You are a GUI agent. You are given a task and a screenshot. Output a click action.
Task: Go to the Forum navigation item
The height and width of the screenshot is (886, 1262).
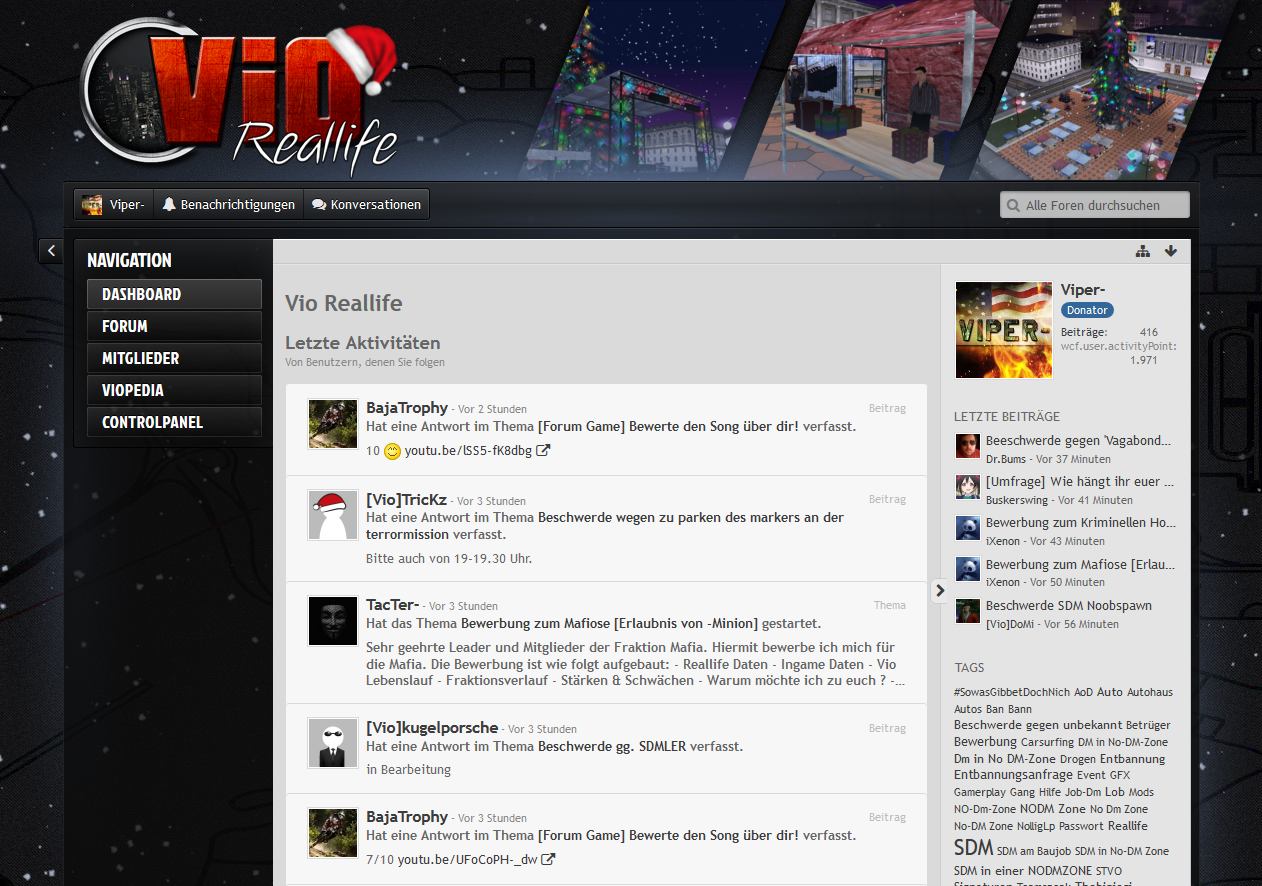click(x=174, y=326)
